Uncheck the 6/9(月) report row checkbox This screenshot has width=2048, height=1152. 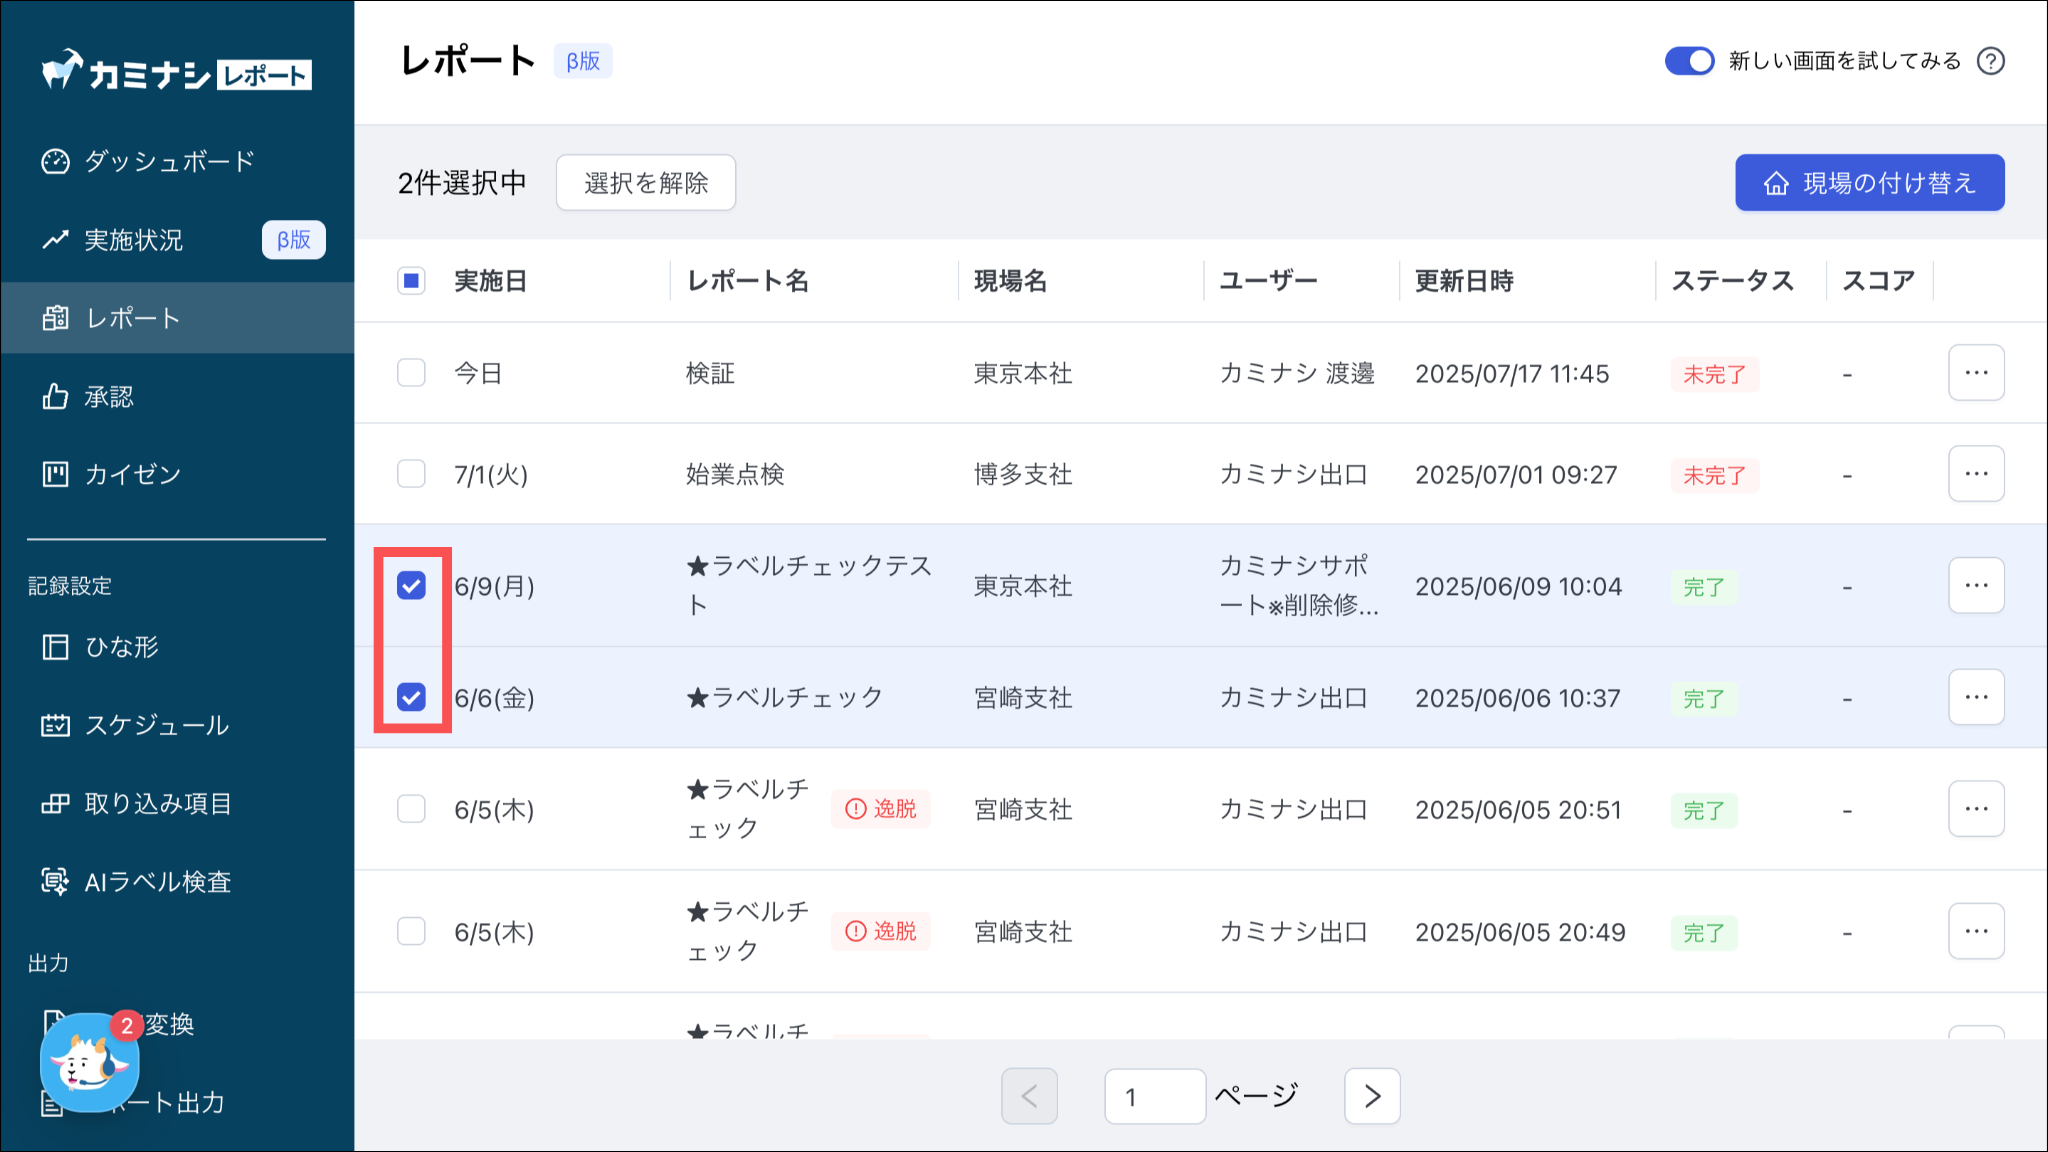[x=411, y=586]
